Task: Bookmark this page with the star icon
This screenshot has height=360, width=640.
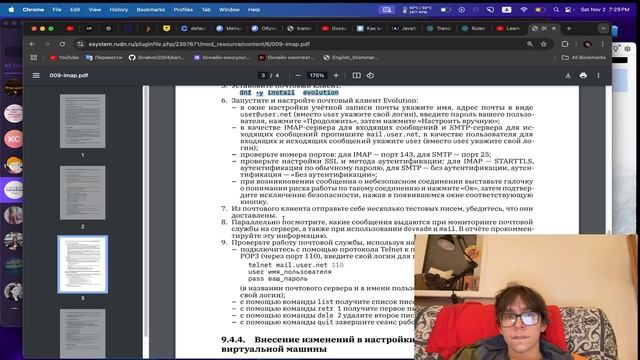Action: (x=544, y=44)
